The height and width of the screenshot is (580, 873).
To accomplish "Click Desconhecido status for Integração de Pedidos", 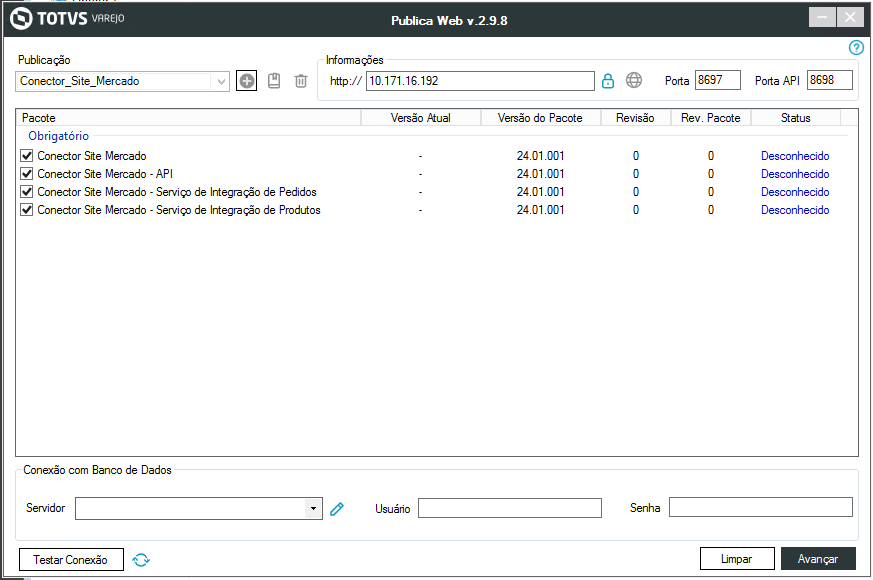I will click(795, 192).
